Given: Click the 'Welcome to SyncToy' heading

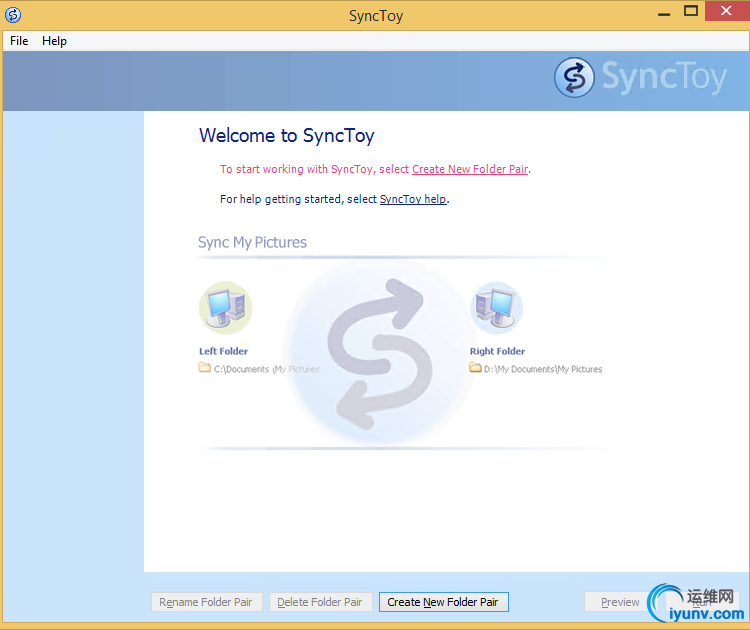Looking at the screenshot, I should click(287, 135).
